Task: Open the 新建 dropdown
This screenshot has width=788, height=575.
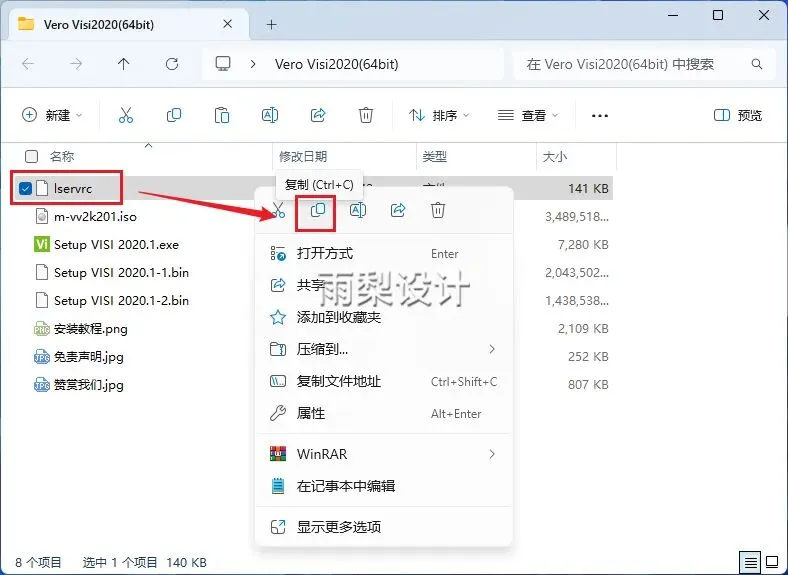Action: coord(52,115)
